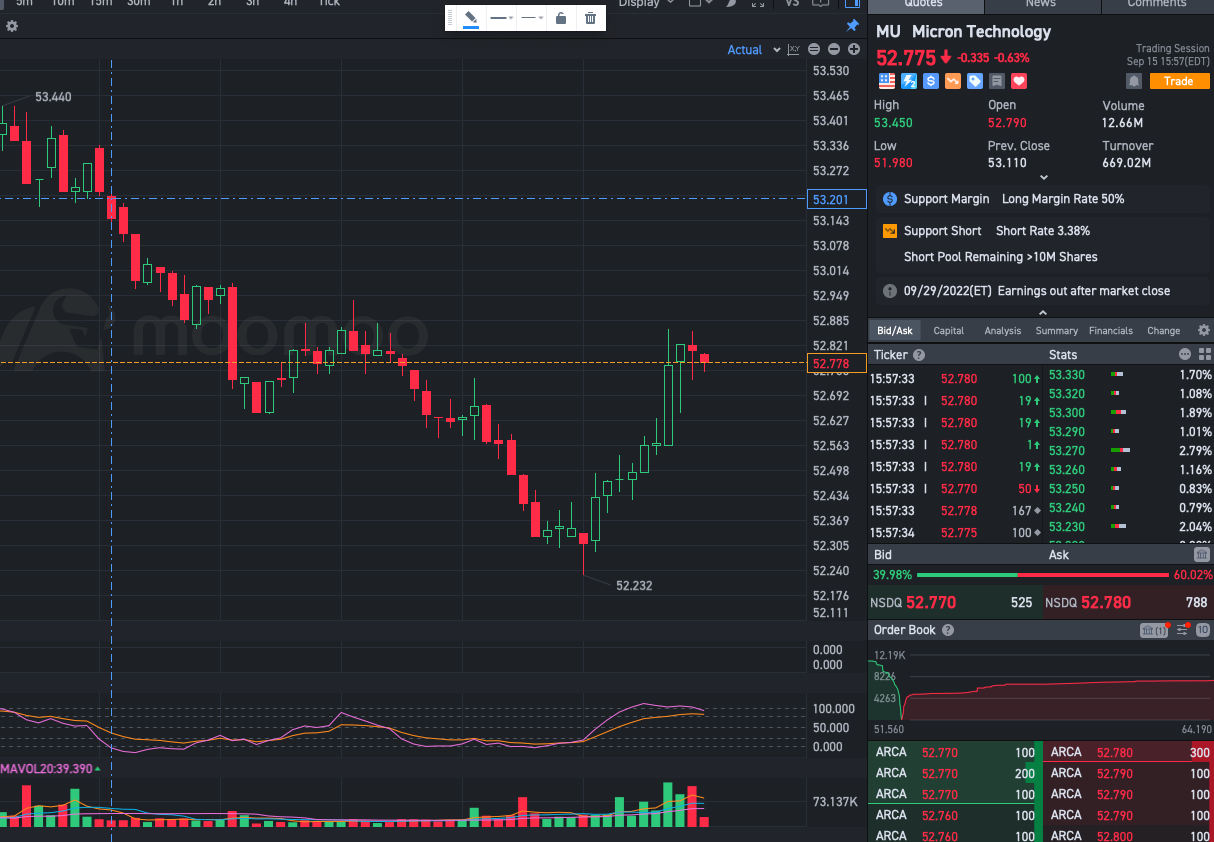Zoom in chart with plus circle
This screenshot has height=842, width=1214.
click(x=853, y=49)
